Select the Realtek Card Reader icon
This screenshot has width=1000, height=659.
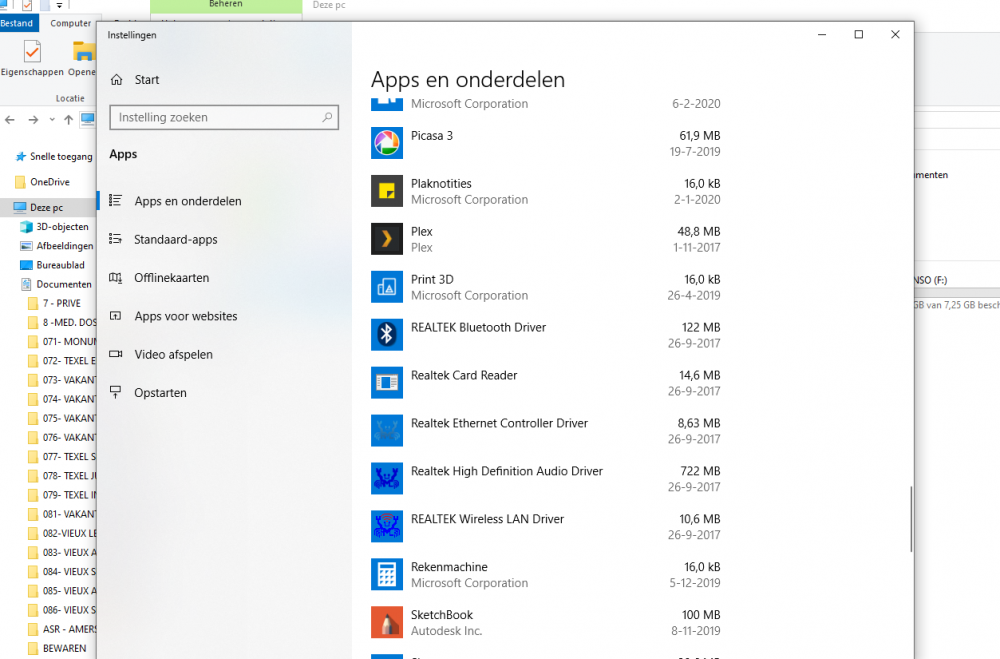pos(386,383)
